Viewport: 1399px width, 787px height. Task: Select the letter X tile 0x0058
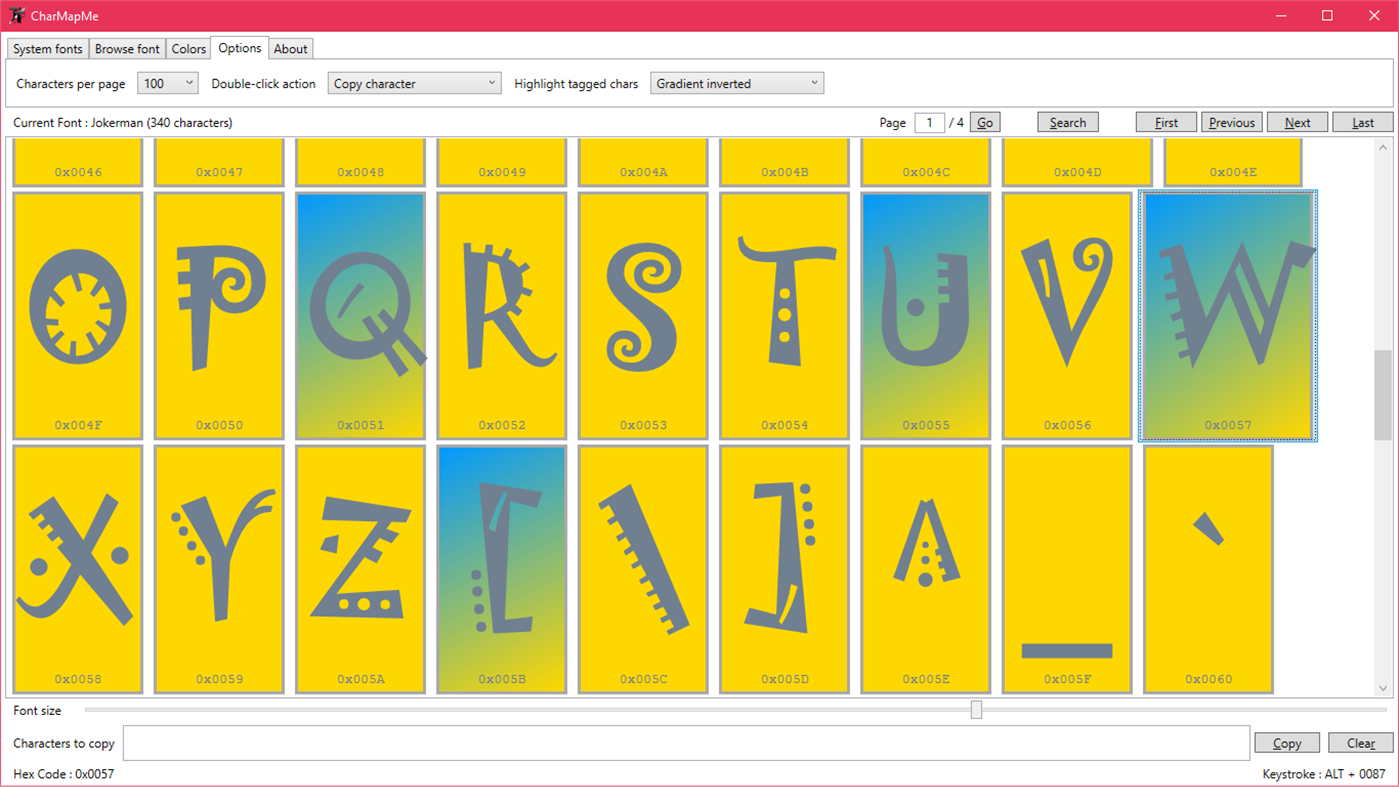(78, 569)
